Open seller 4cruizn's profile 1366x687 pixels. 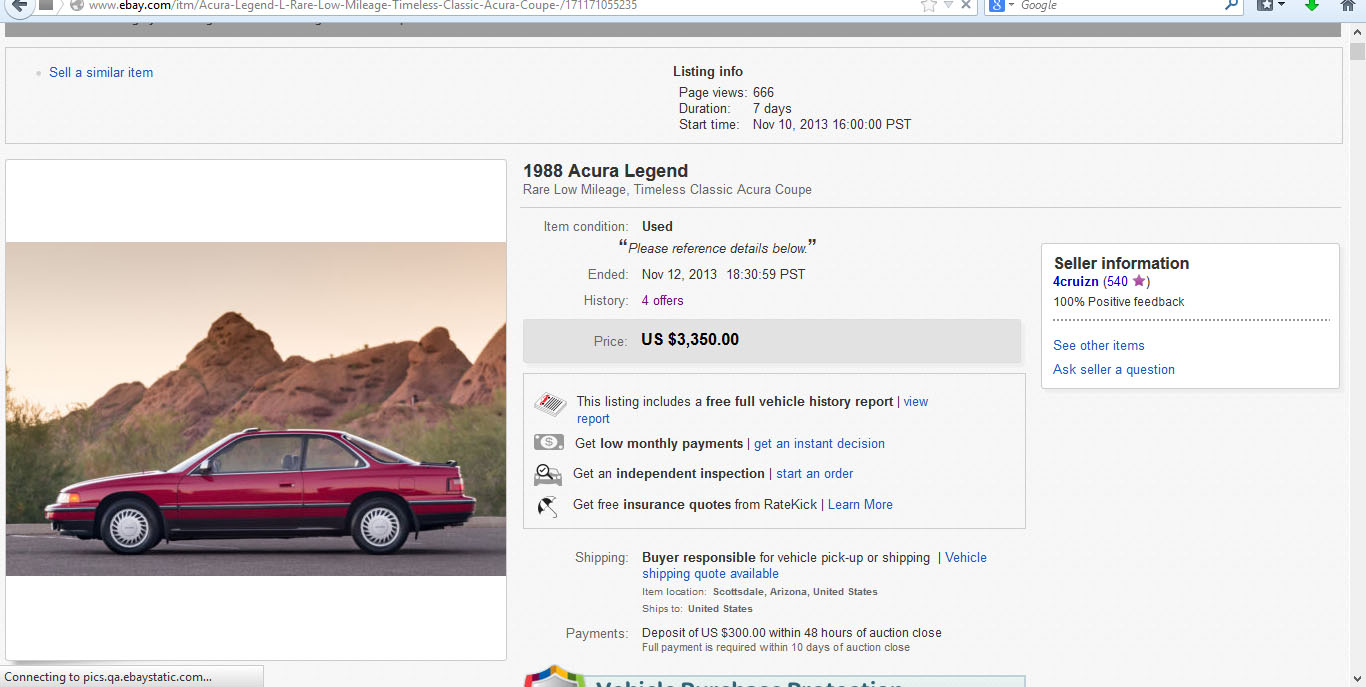click(1075, 282)
